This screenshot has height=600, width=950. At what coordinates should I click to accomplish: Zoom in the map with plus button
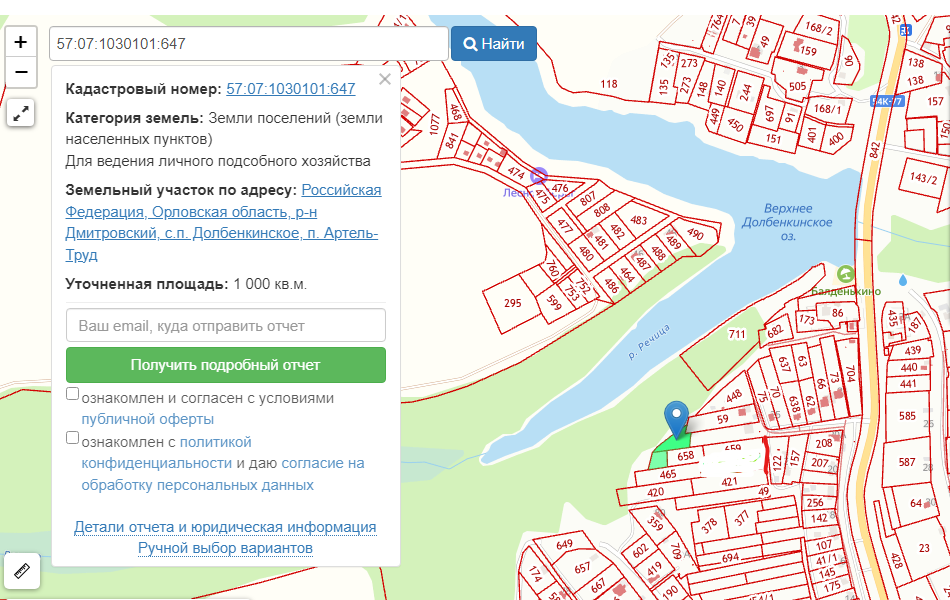(21, 42)
